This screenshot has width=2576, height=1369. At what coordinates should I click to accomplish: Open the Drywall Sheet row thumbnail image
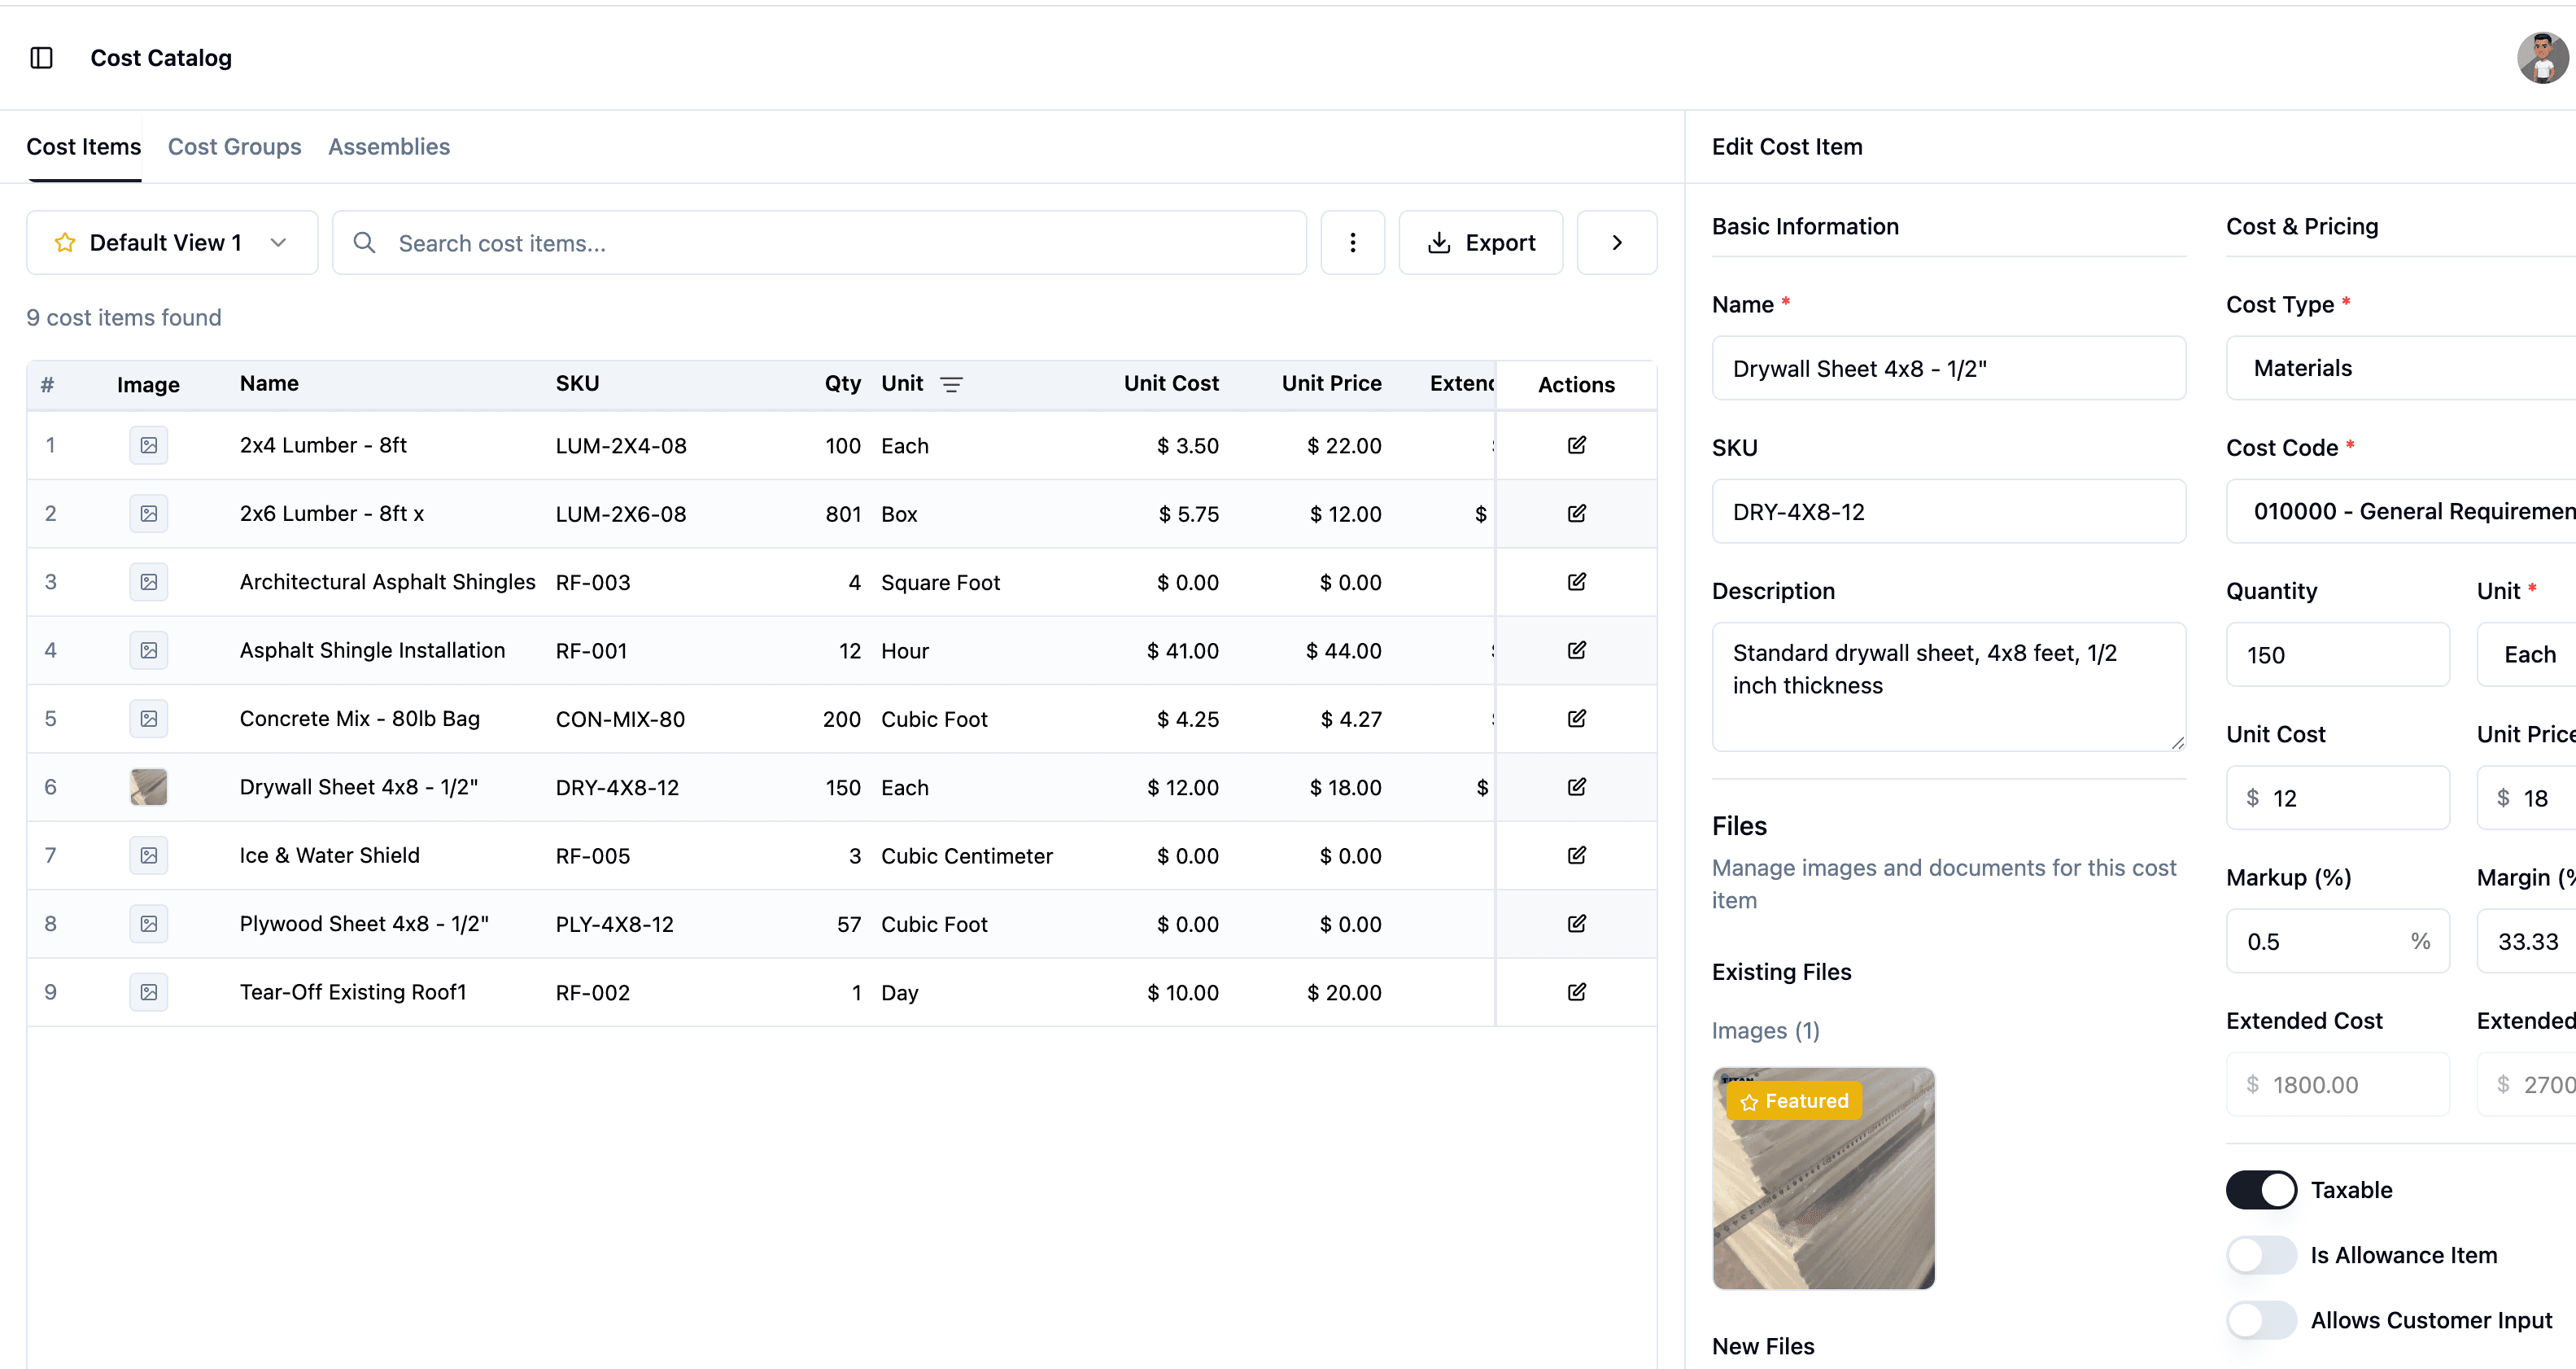click(x=148, y=787)
